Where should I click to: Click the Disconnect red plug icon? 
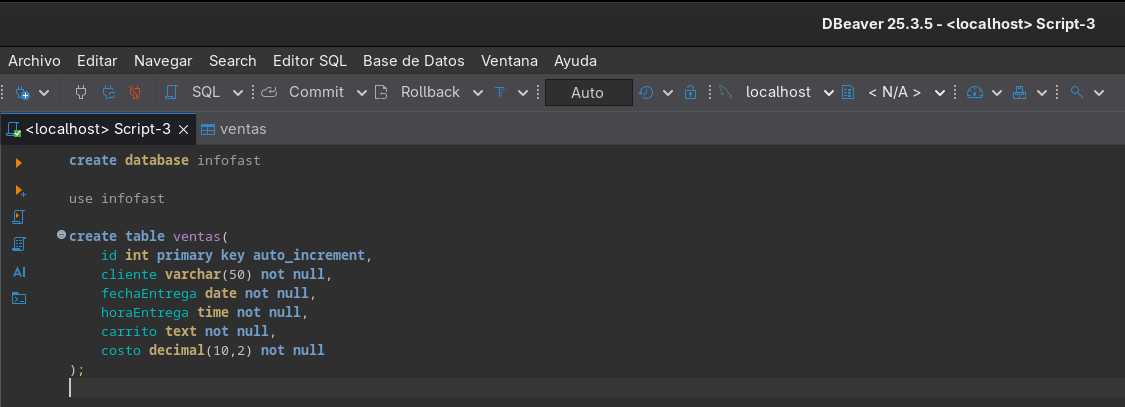pos(134,92)
